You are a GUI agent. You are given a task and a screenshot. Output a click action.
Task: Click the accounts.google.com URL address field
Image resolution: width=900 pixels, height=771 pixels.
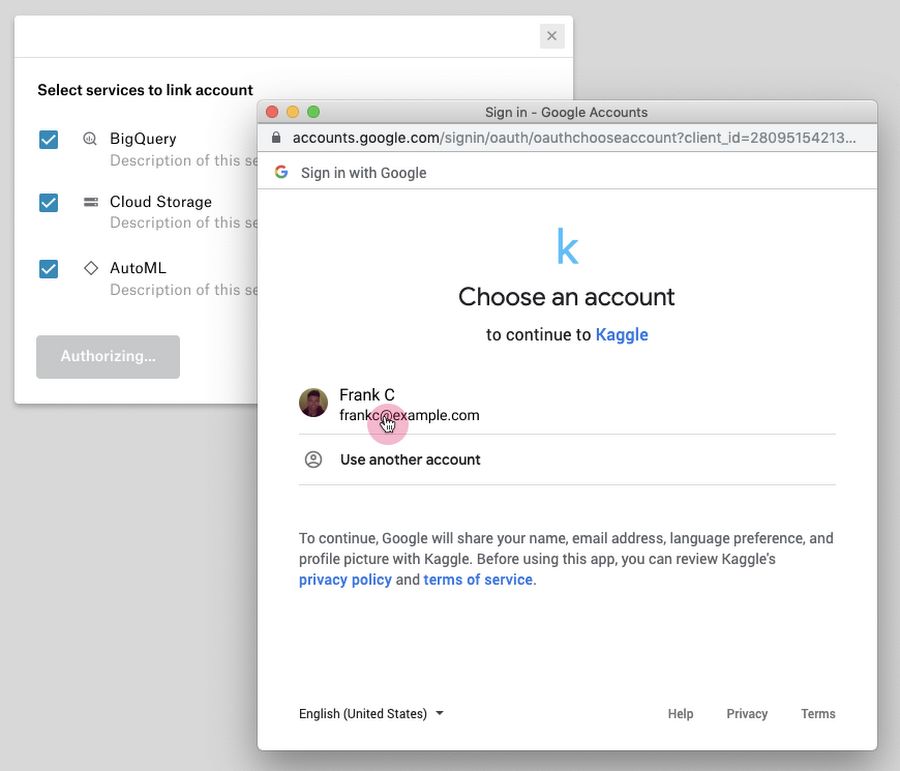[573, 138]
